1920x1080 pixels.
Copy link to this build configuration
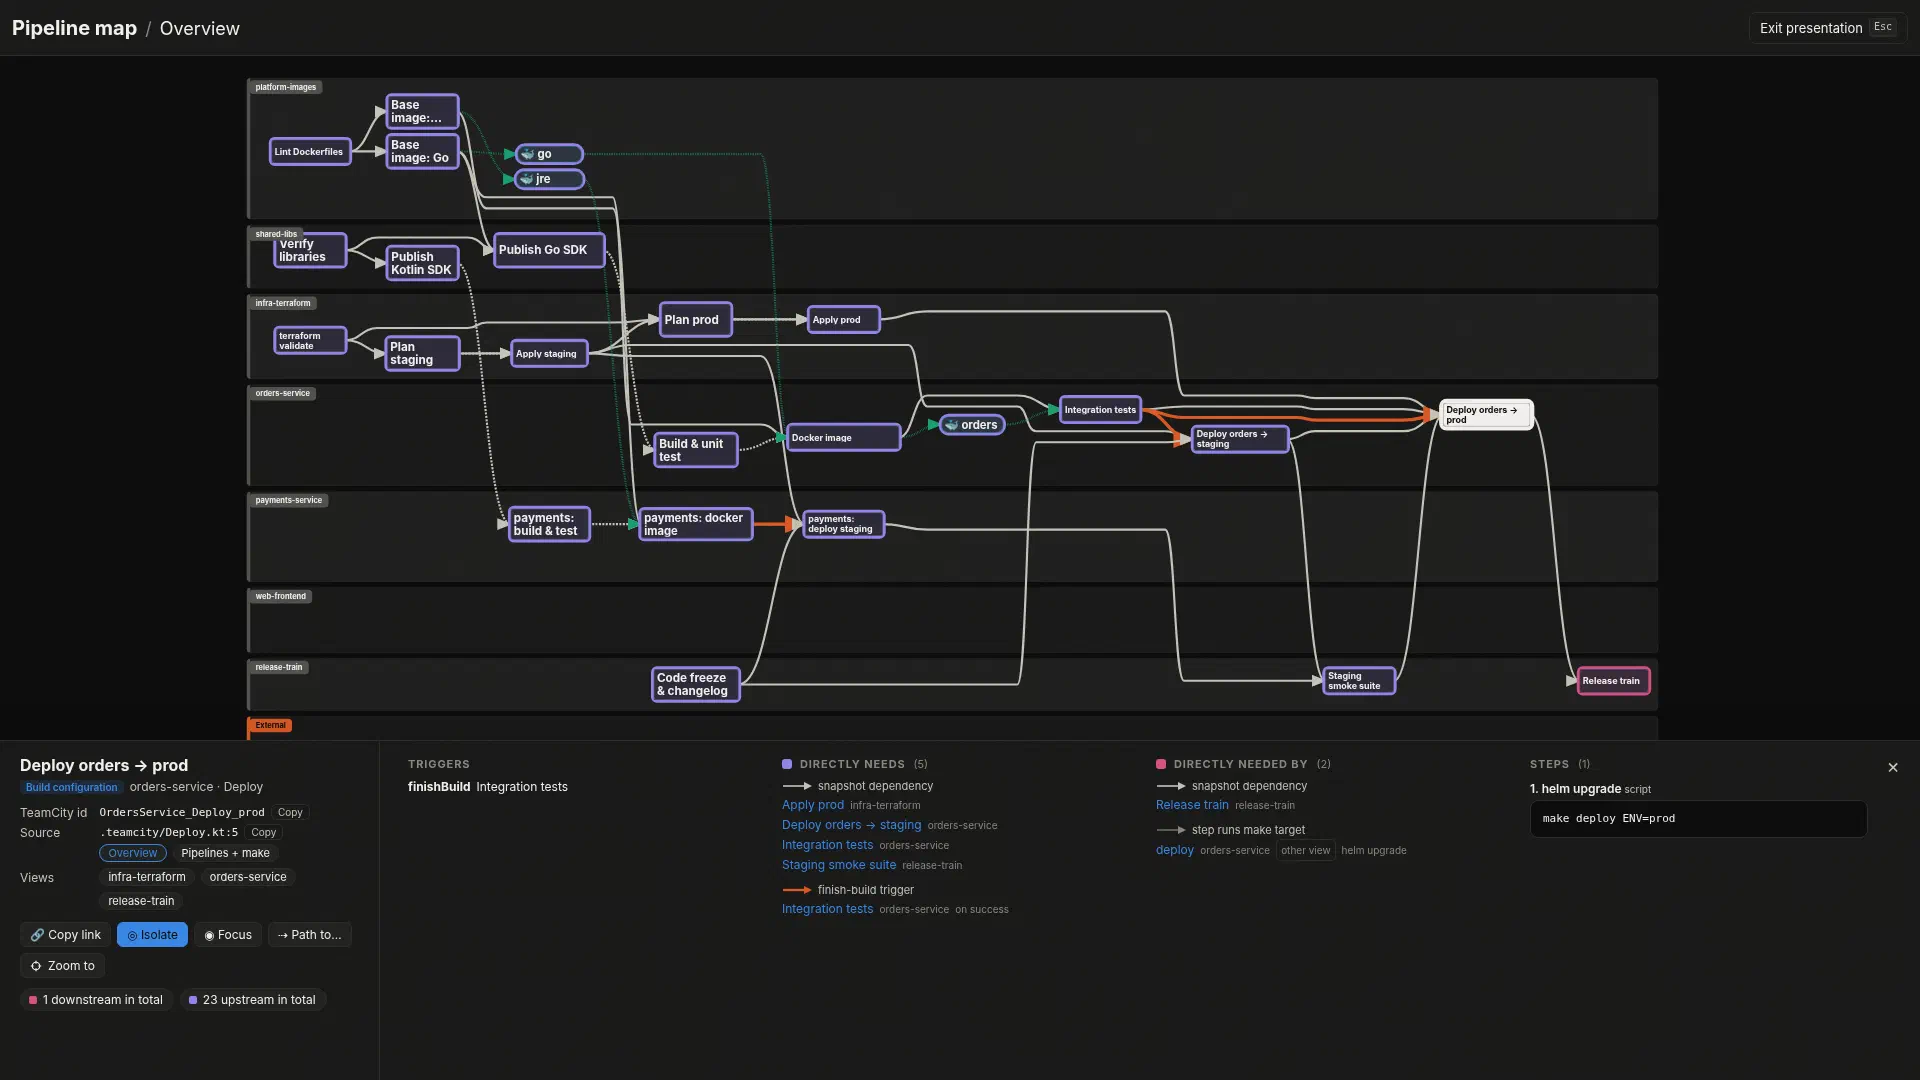point(65,935)
